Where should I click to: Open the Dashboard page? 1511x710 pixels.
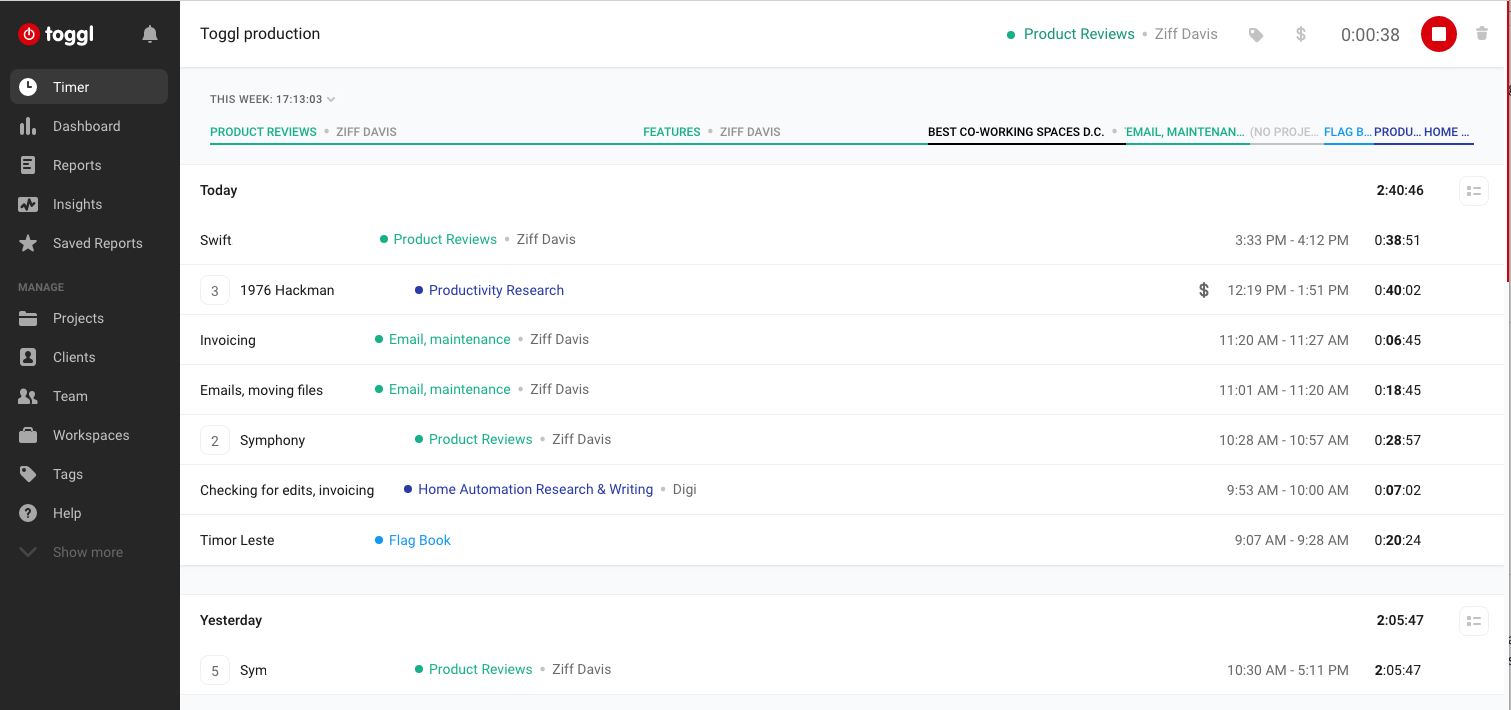[89, 126]
